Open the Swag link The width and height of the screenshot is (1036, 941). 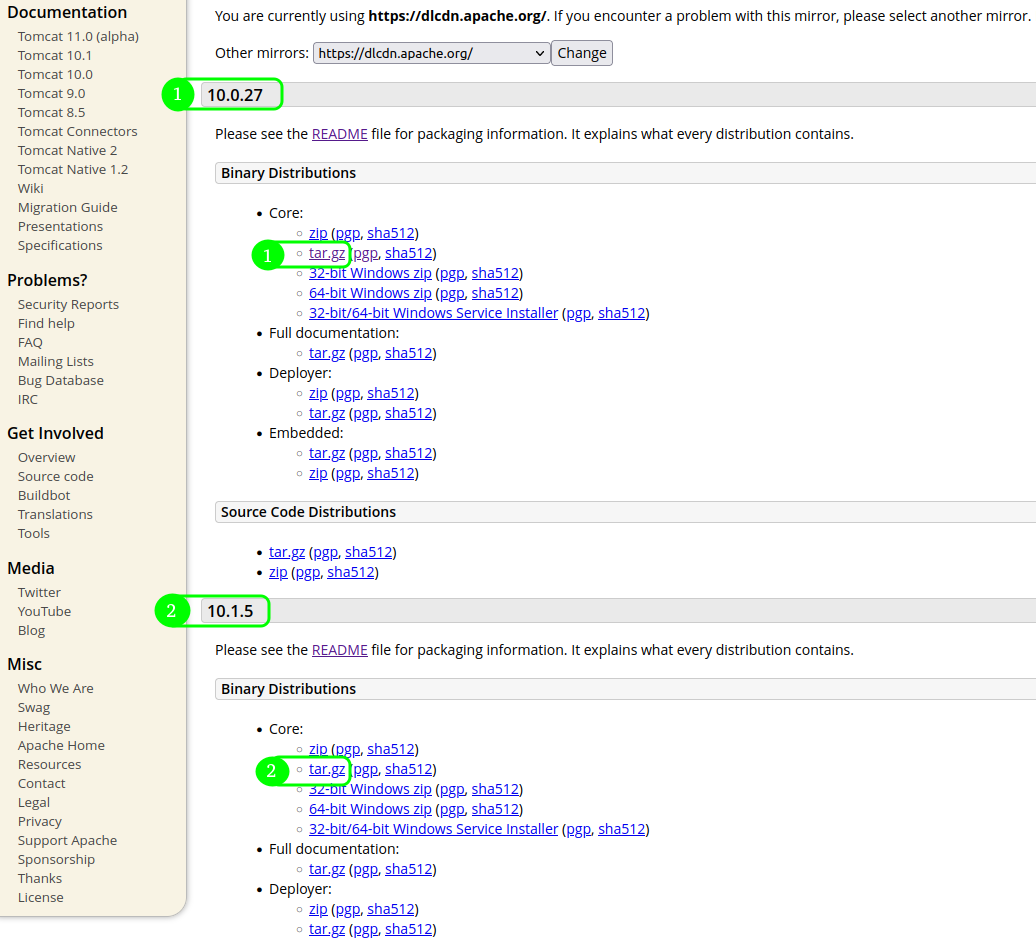(34, 708)
